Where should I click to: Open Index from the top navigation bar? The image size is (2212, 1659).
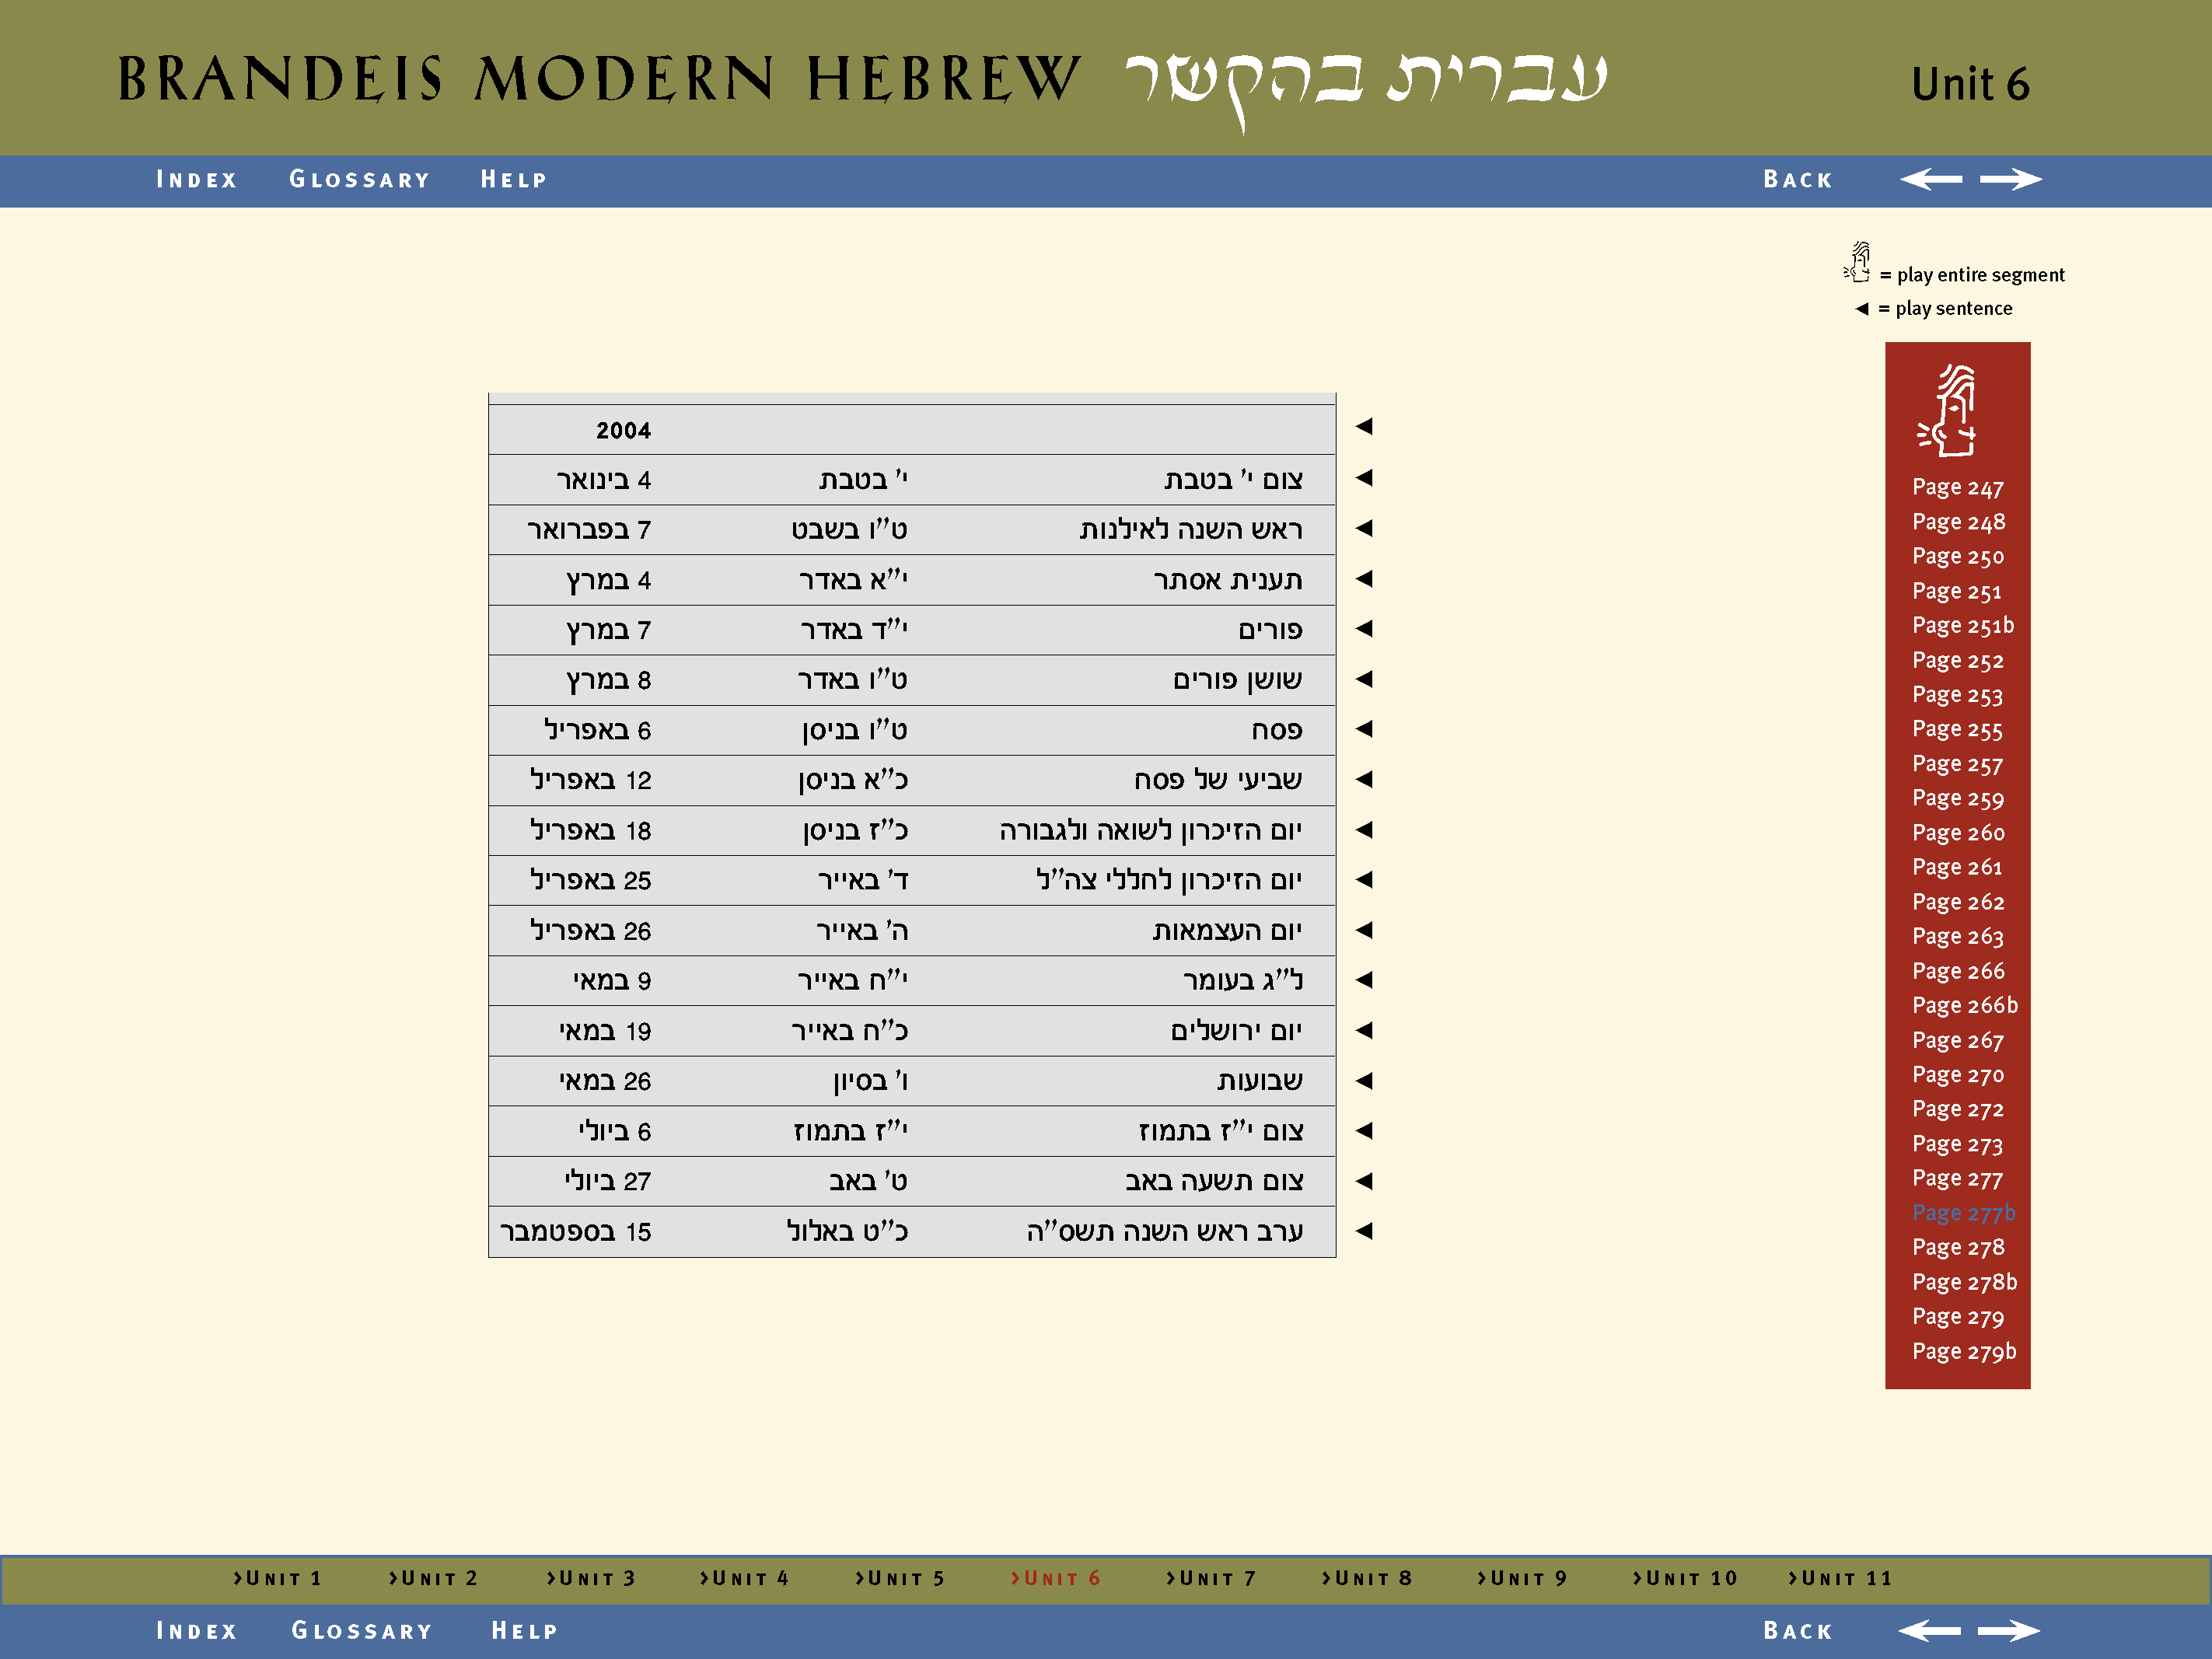point(197,180)
